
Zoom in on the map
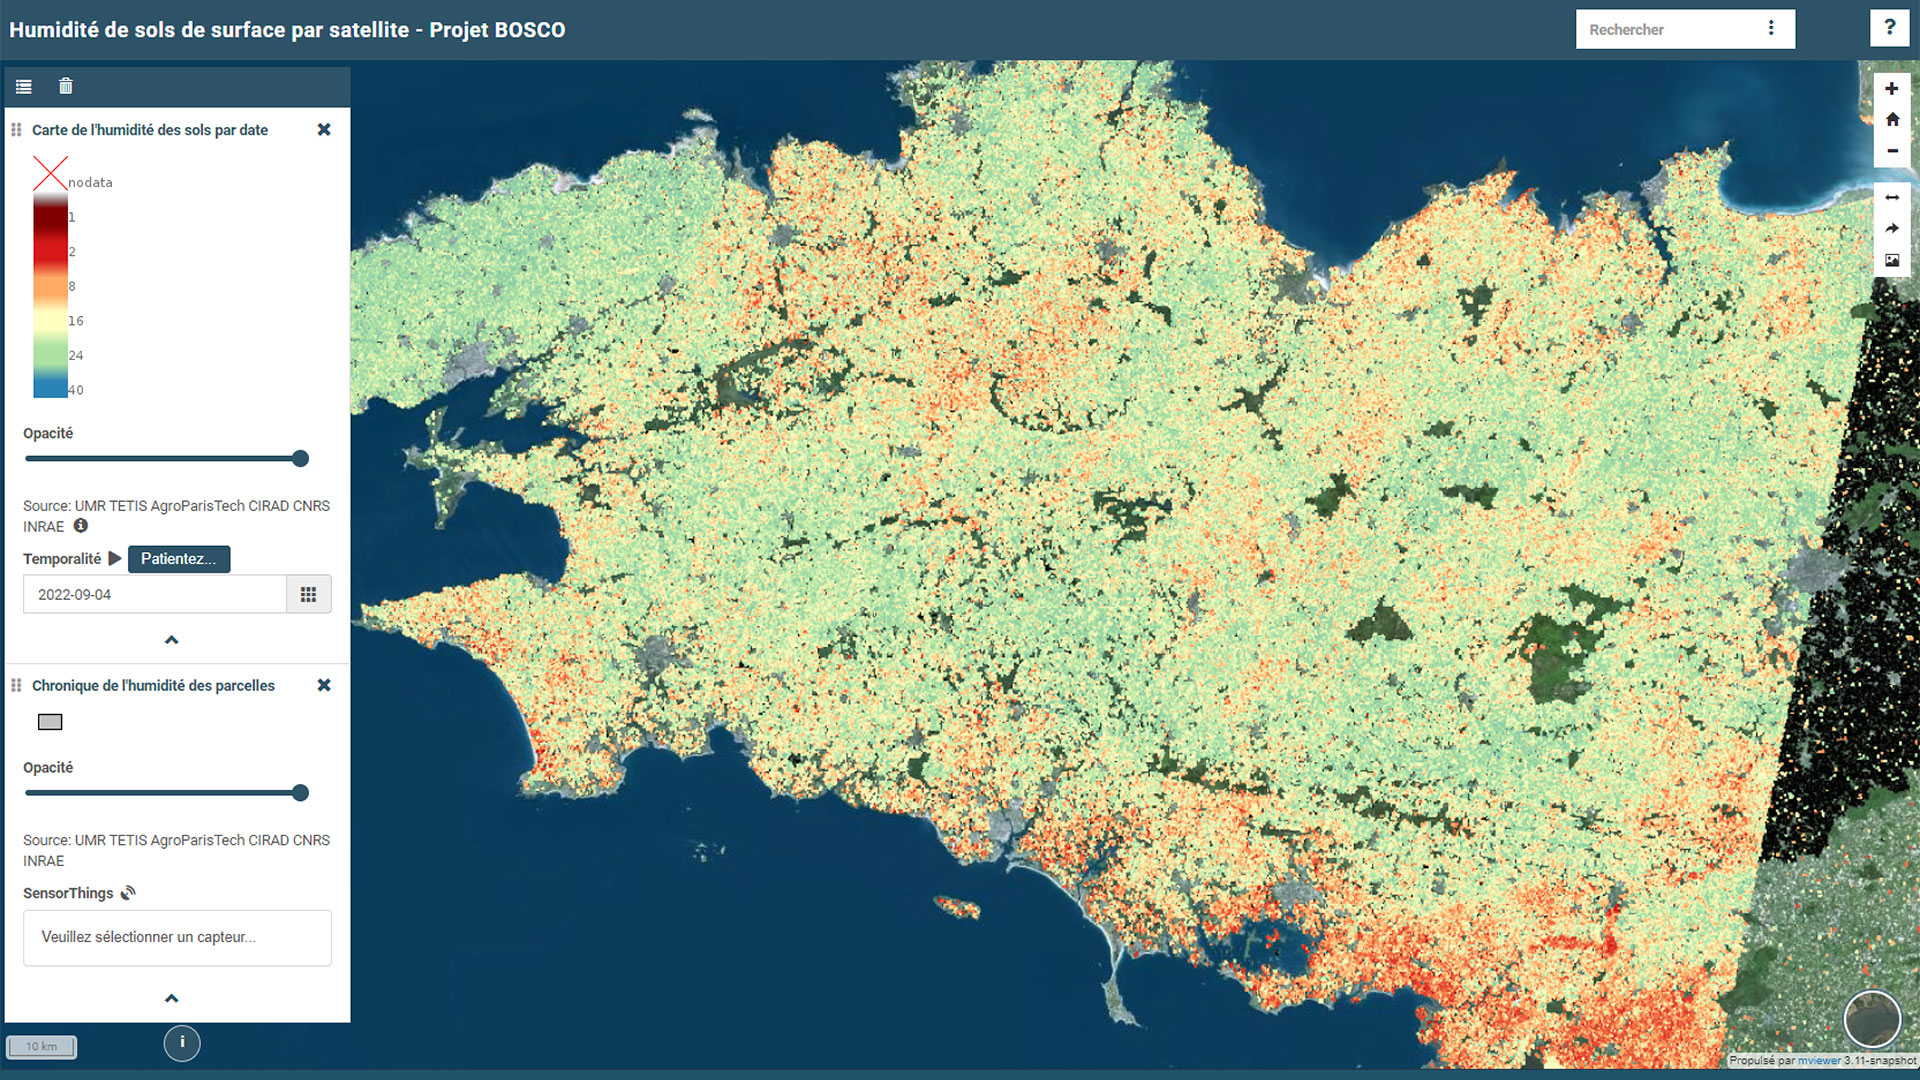(x=1892, y=89)
